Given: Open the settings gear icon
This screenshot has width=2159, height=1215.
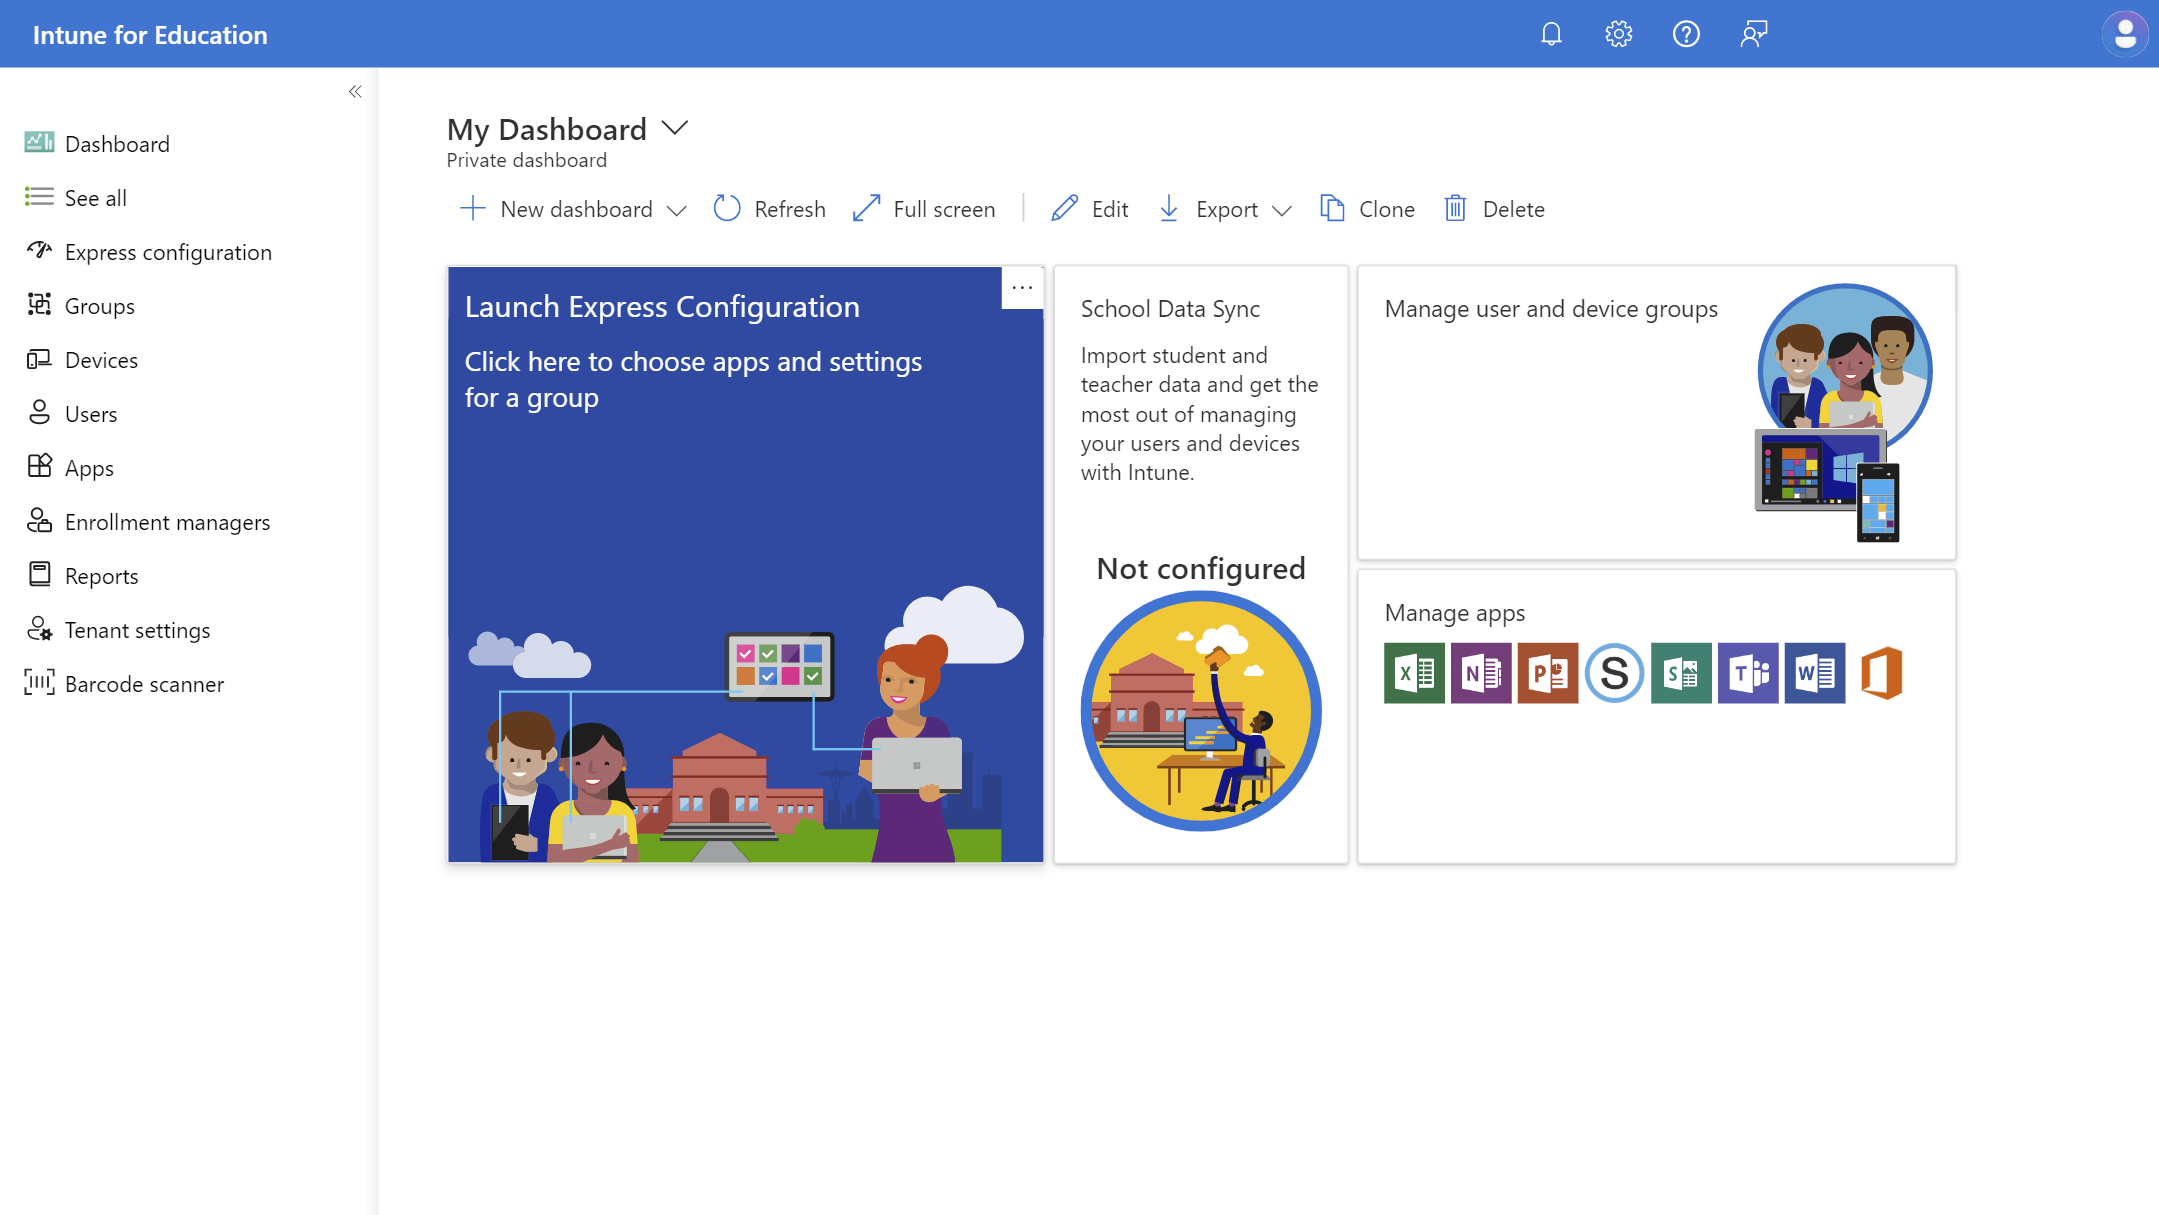Looking at the screenshot, I should coord(1618,34).
